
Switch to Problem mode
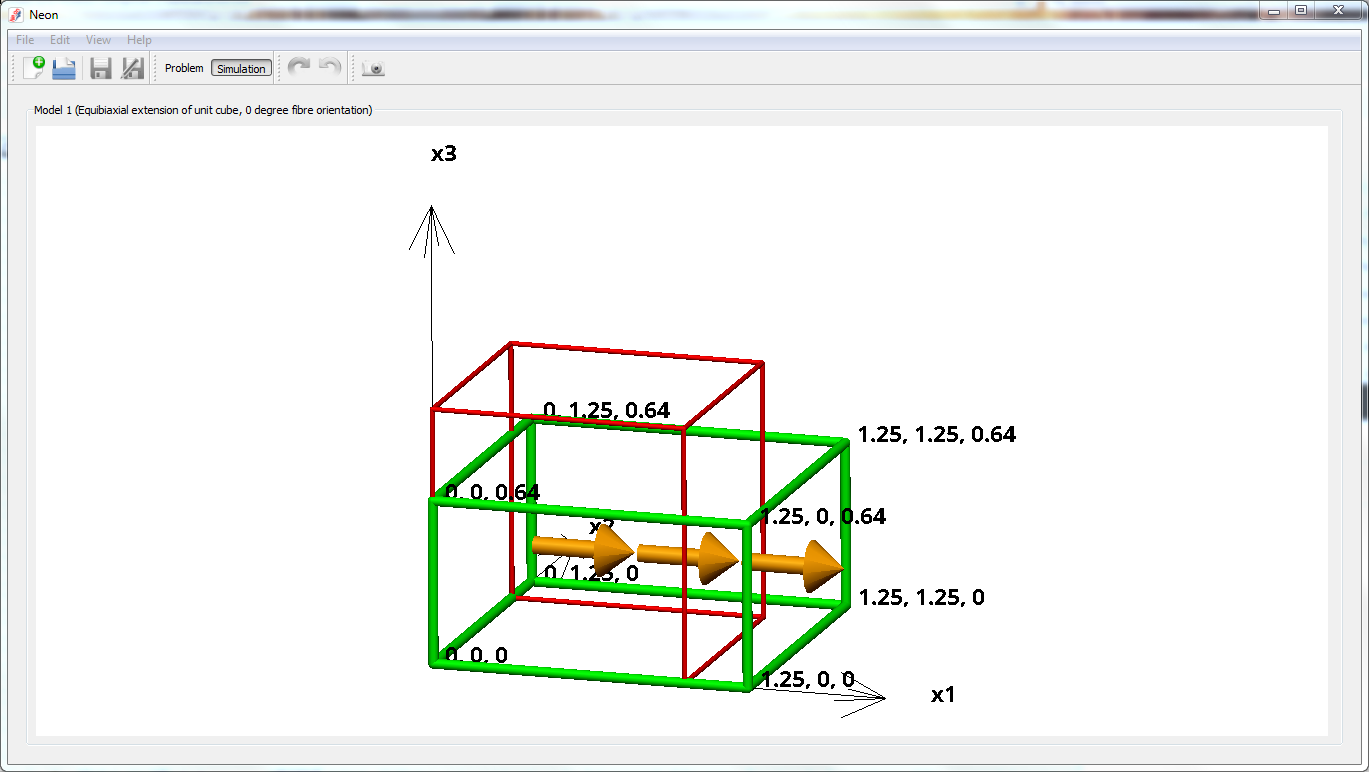[x=184, y=68]
